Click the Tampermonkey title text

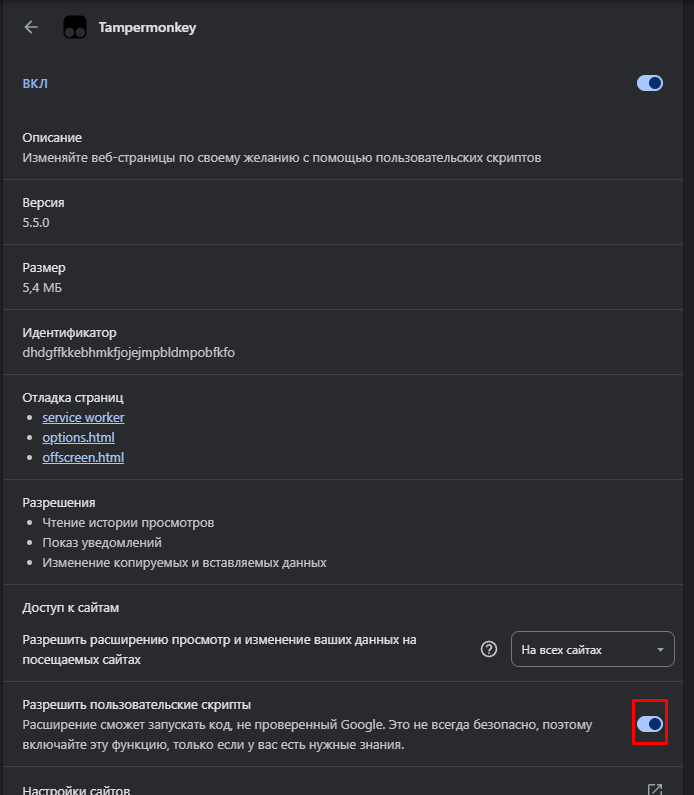click(147, 27)
